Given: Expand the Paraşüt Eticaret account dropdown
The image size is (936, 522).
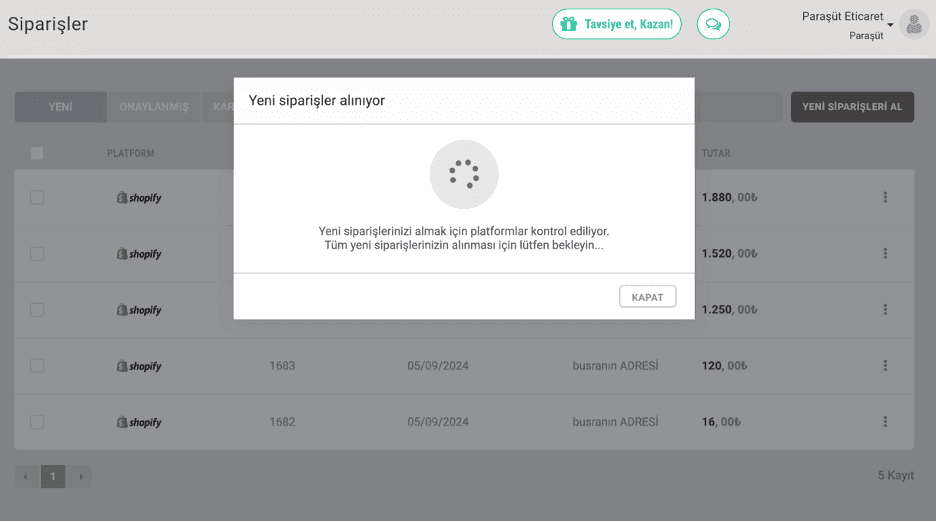Looking at the screenshot, I should coord(890,24).
